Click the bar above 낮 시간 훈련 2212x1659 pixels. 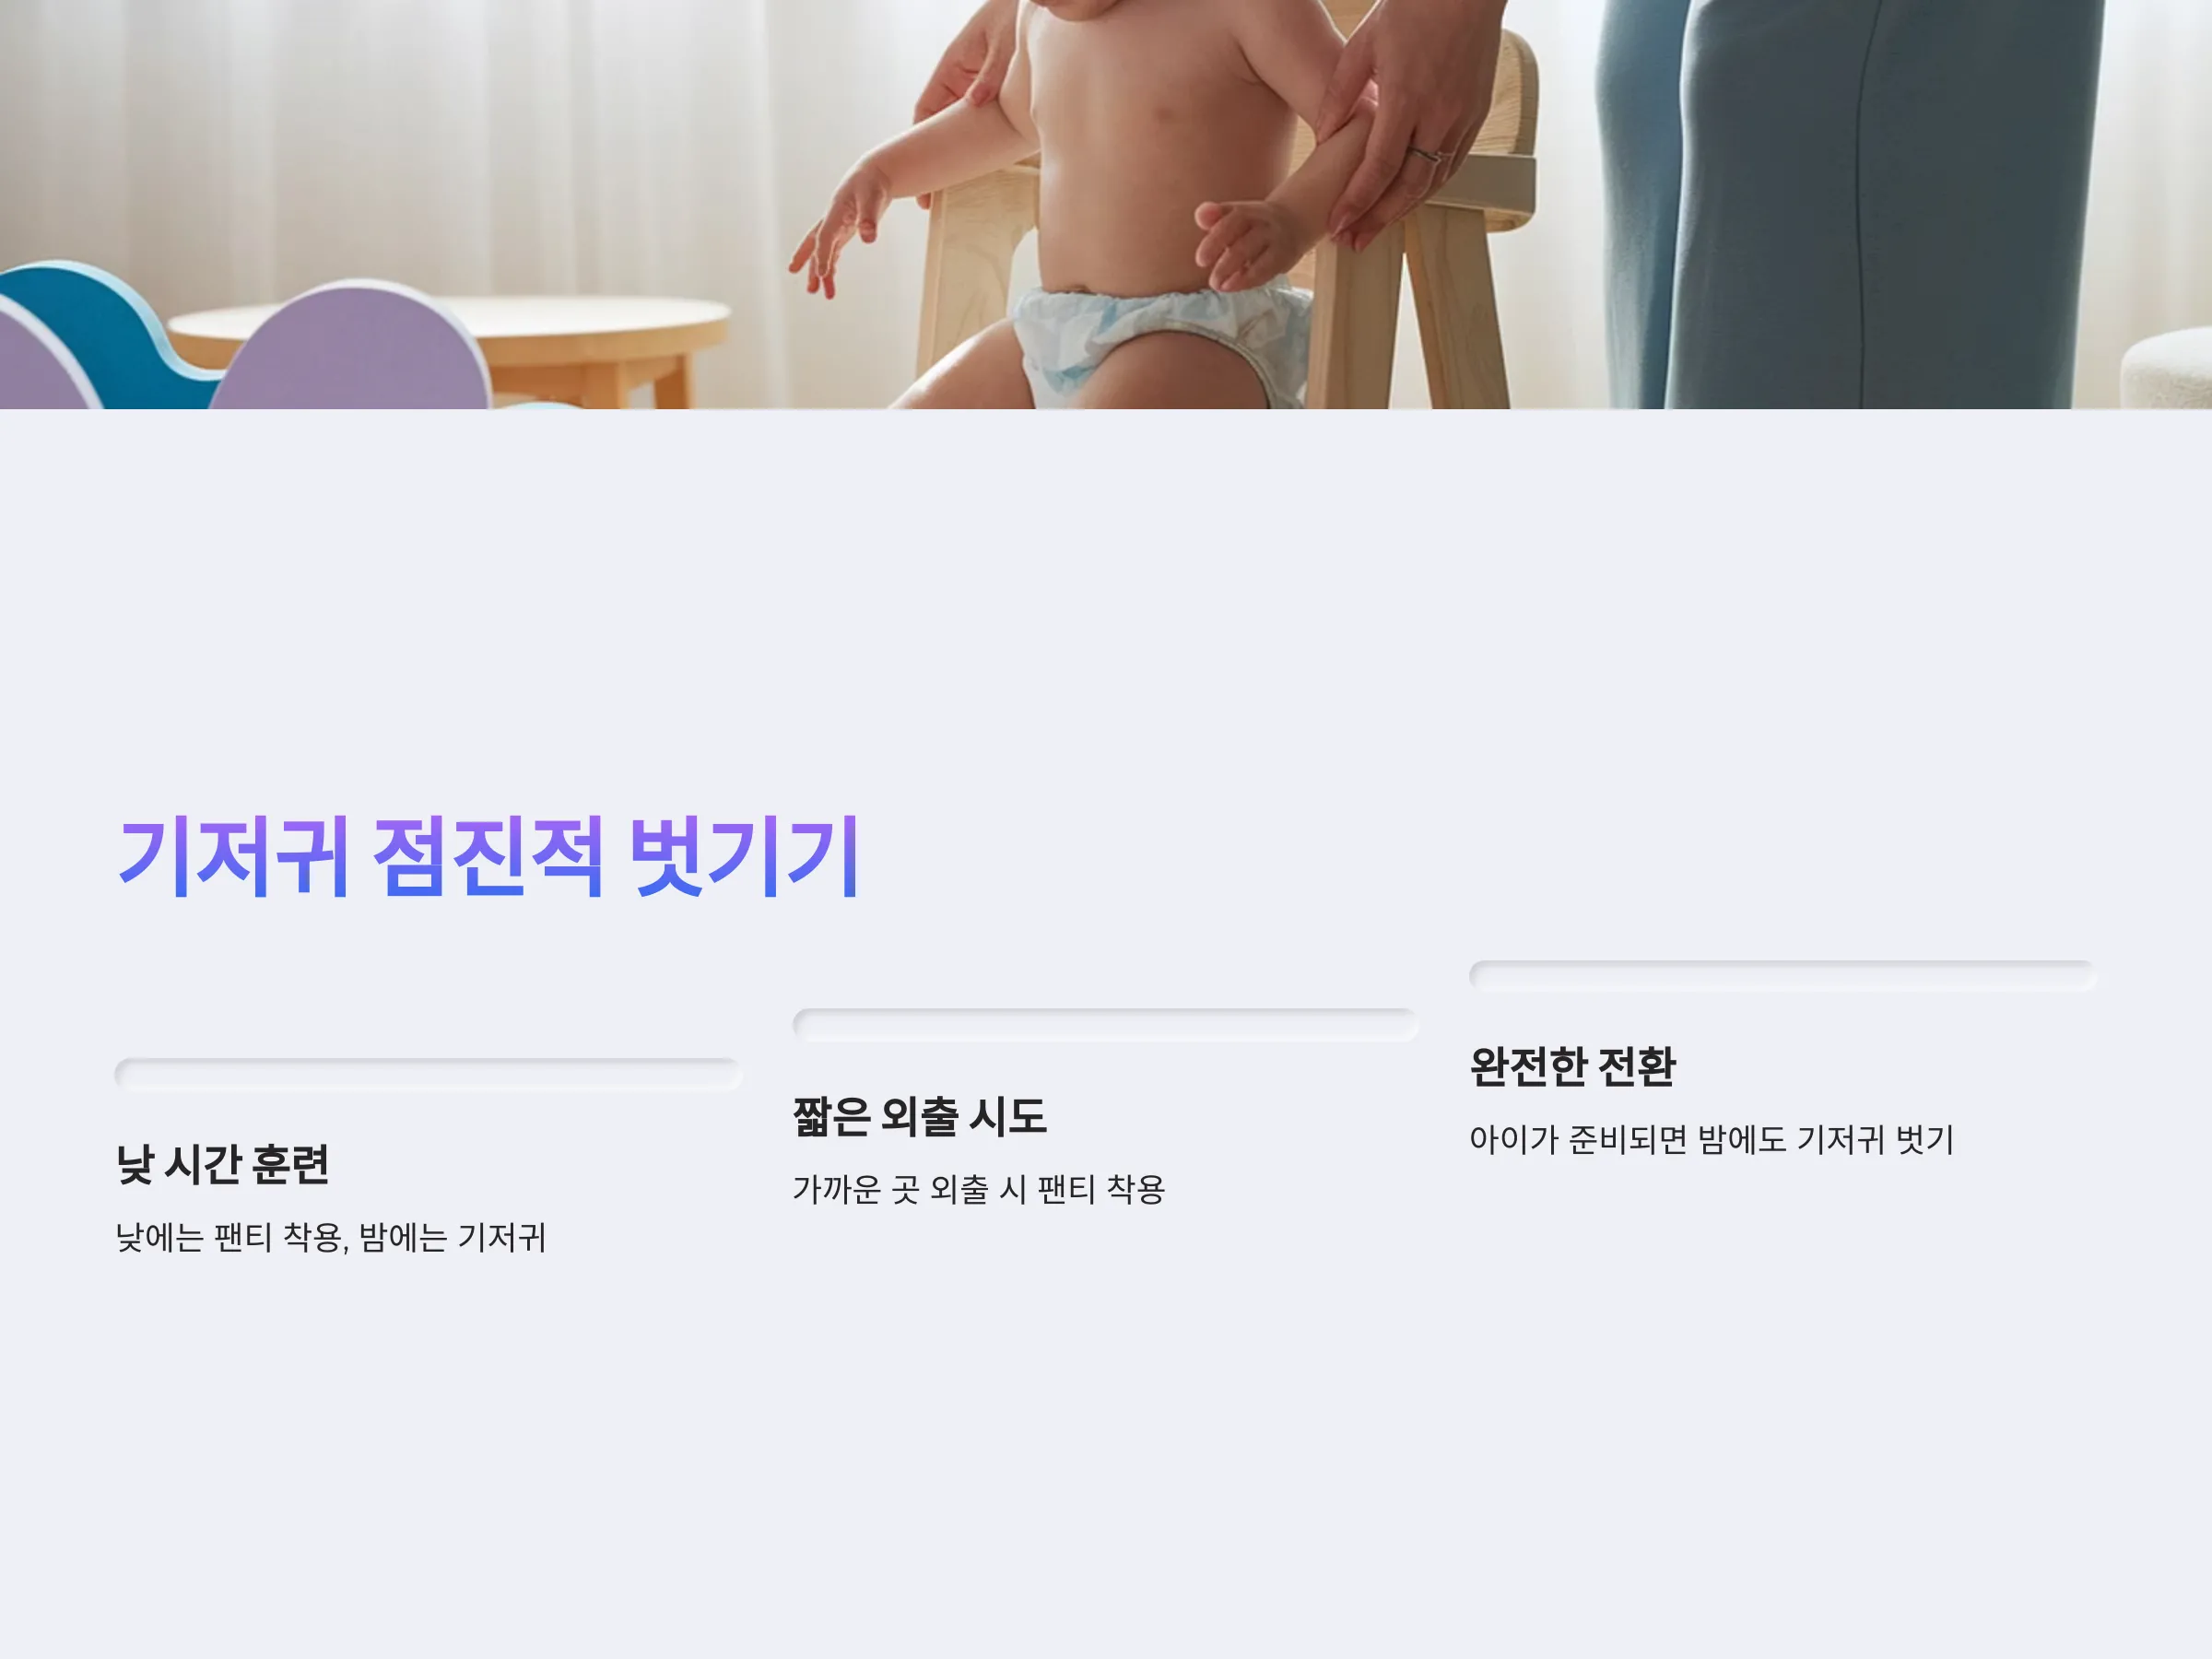(428, 1074)
